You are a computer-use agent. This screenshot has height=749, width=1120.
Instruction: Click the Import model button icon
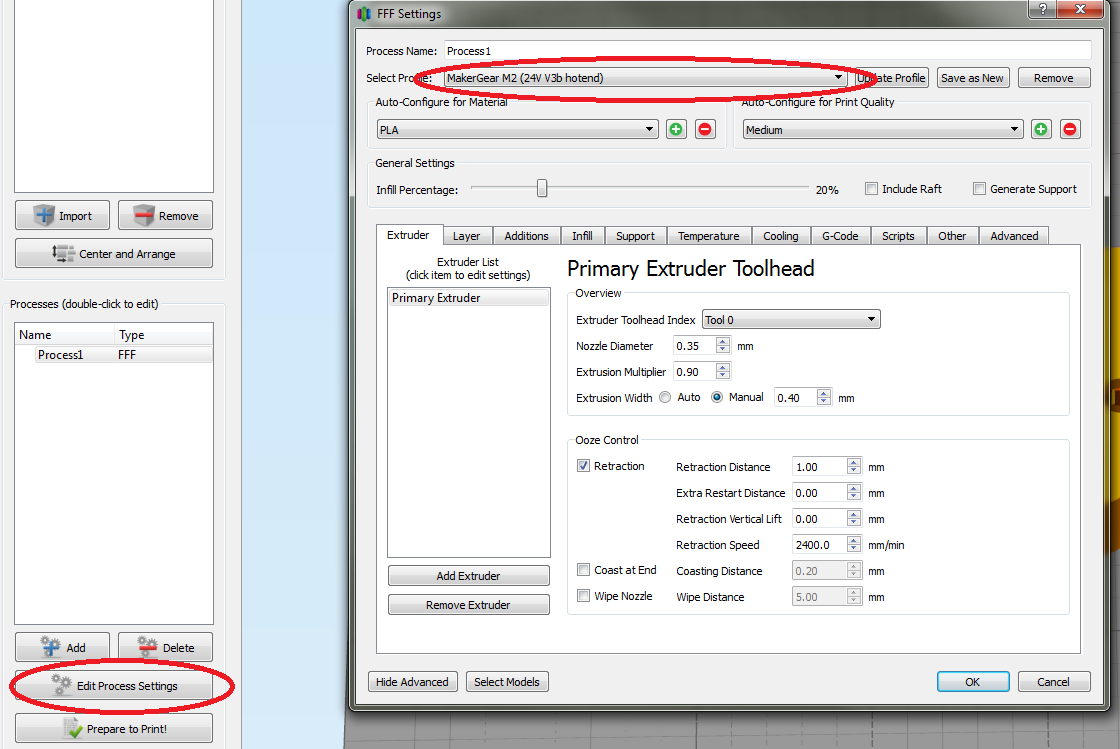pos(45,215)
